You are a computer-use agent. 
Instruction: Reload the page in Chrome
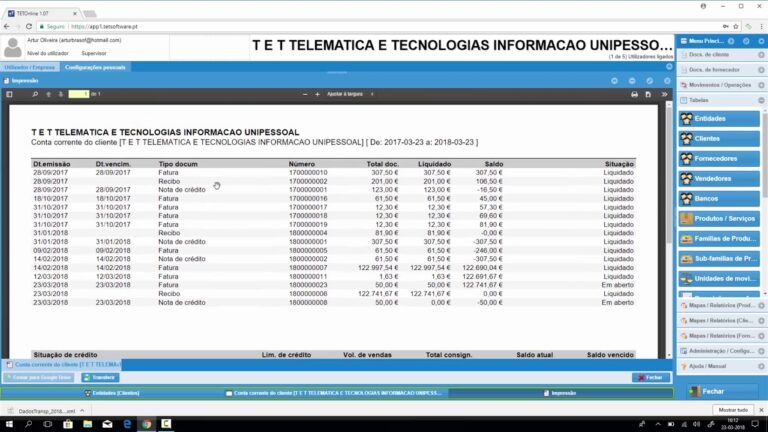click(x=29, y=26)
